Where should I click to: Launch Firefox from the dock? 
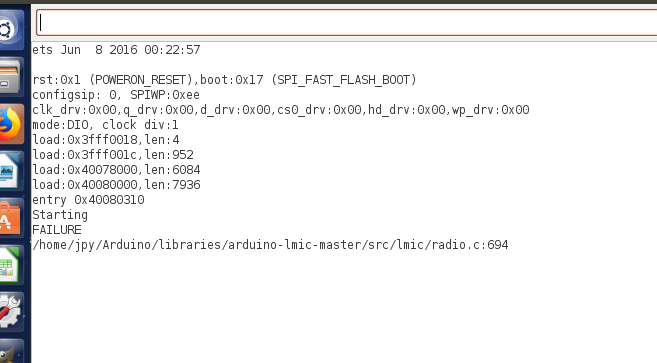(9, 124)
